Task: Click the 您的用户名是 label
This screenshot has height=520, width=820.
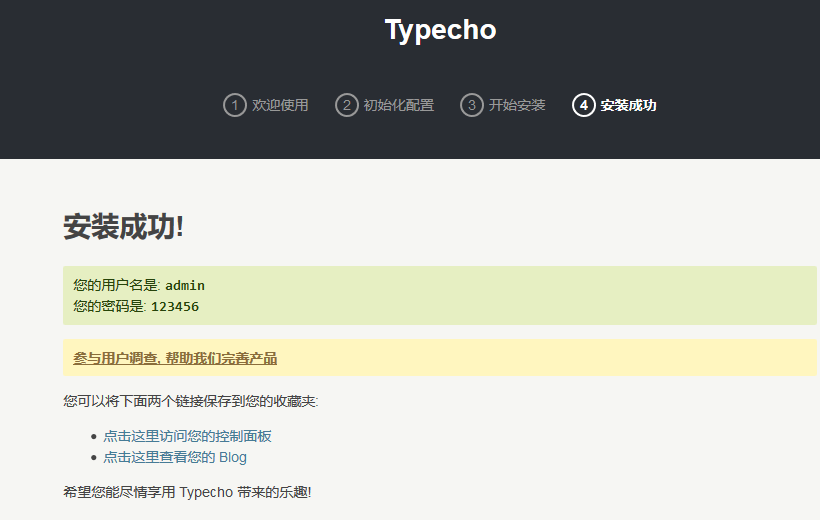Action: (x=117, y=285)
